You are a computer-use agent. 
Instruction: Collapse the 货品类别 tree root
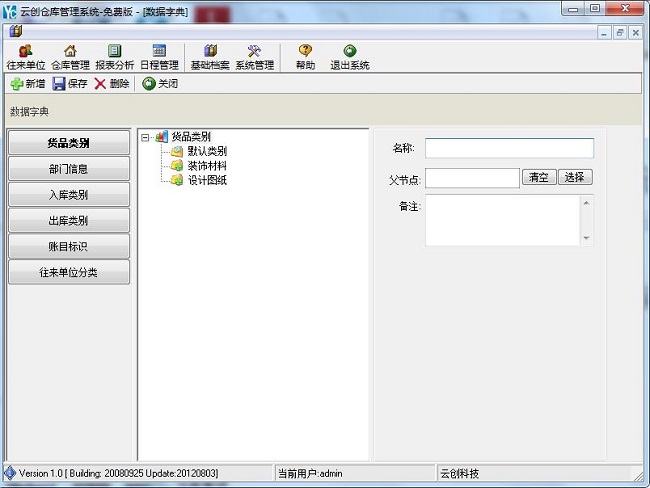click(x=145, y=137)
